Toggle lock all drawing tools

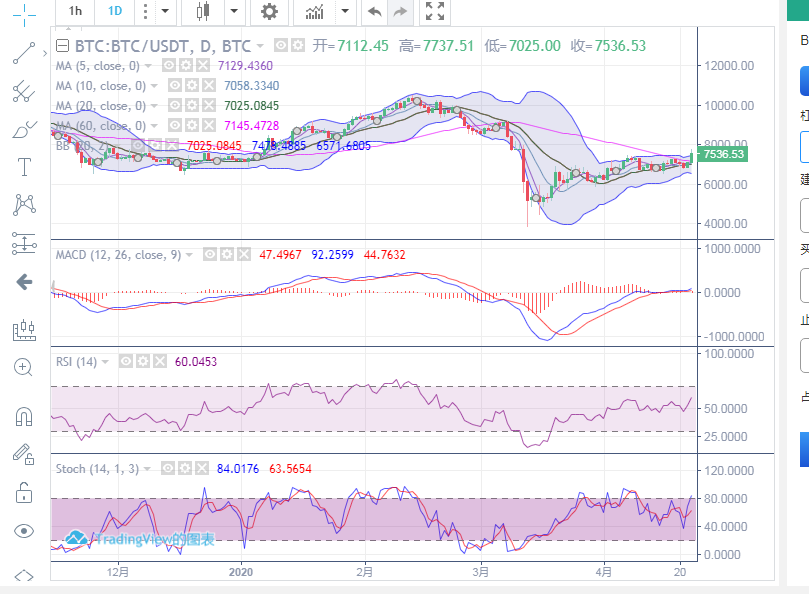tap(24, 493)
